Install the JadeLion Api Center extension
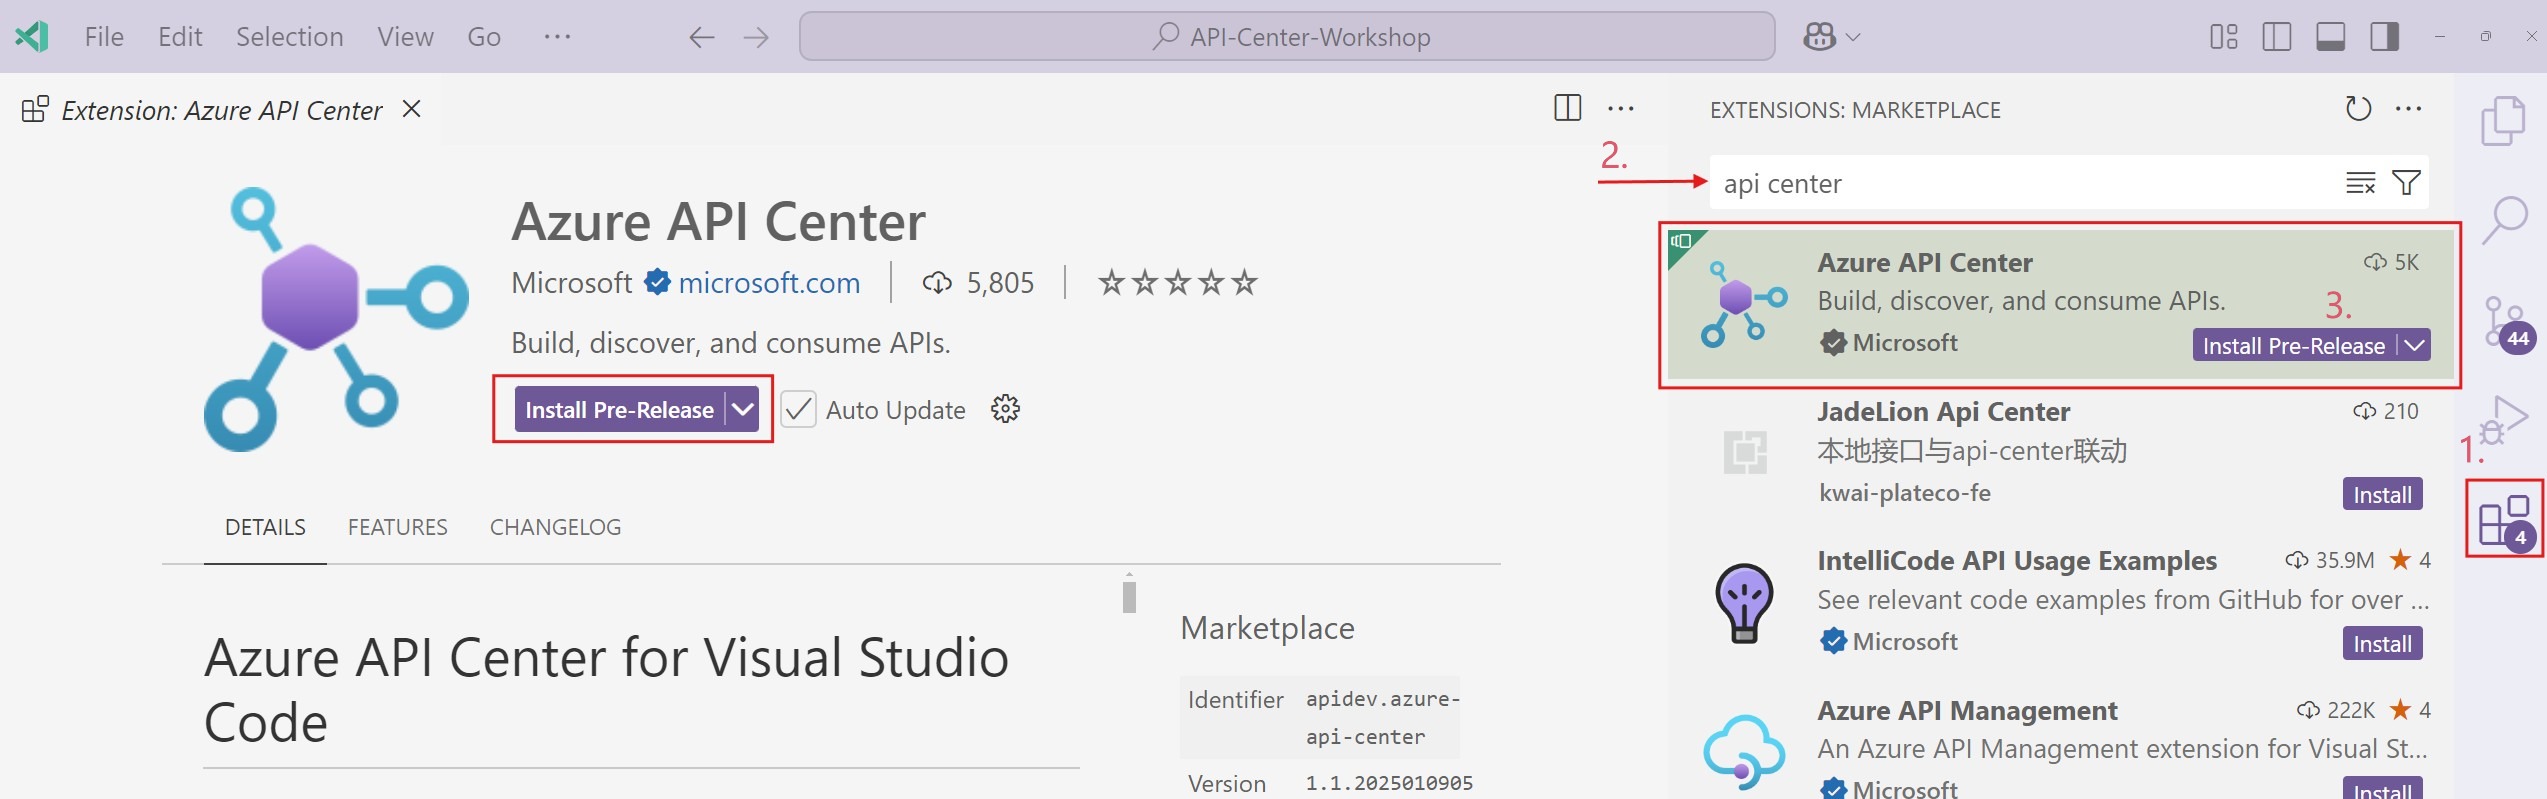This screenshot has height=799, width=2547. (2382, 494)
